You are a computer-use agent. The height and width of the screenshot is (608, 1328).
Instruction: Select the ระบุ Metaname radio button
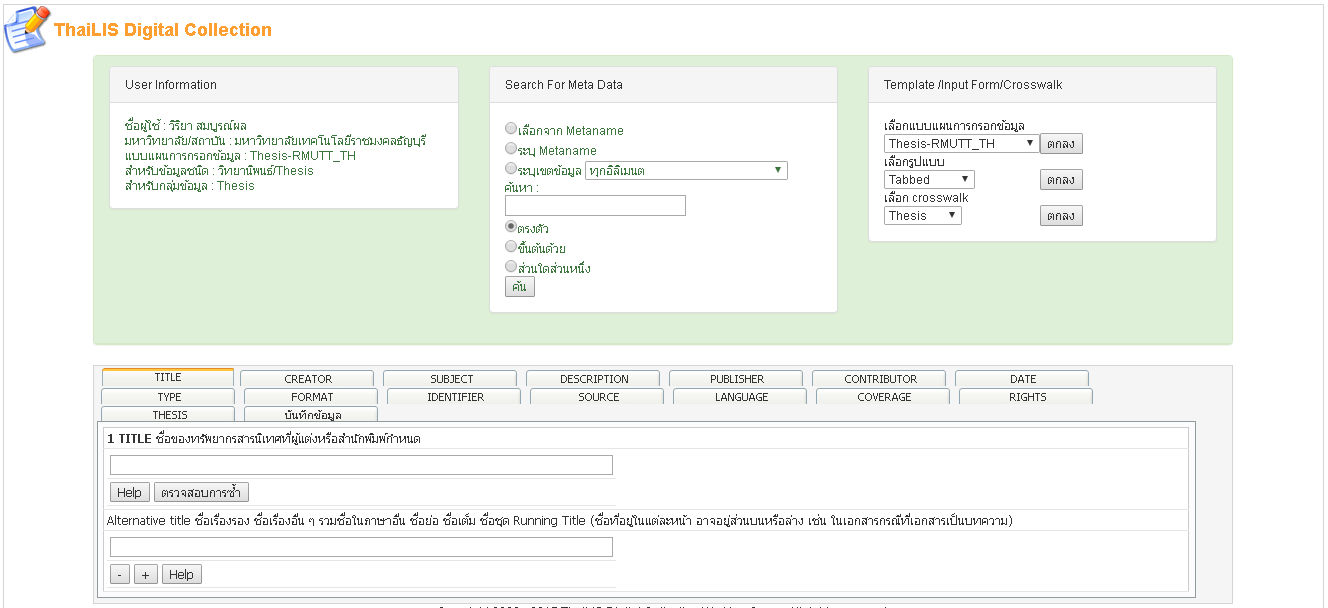pyautogui.click(x=511, y=149)
